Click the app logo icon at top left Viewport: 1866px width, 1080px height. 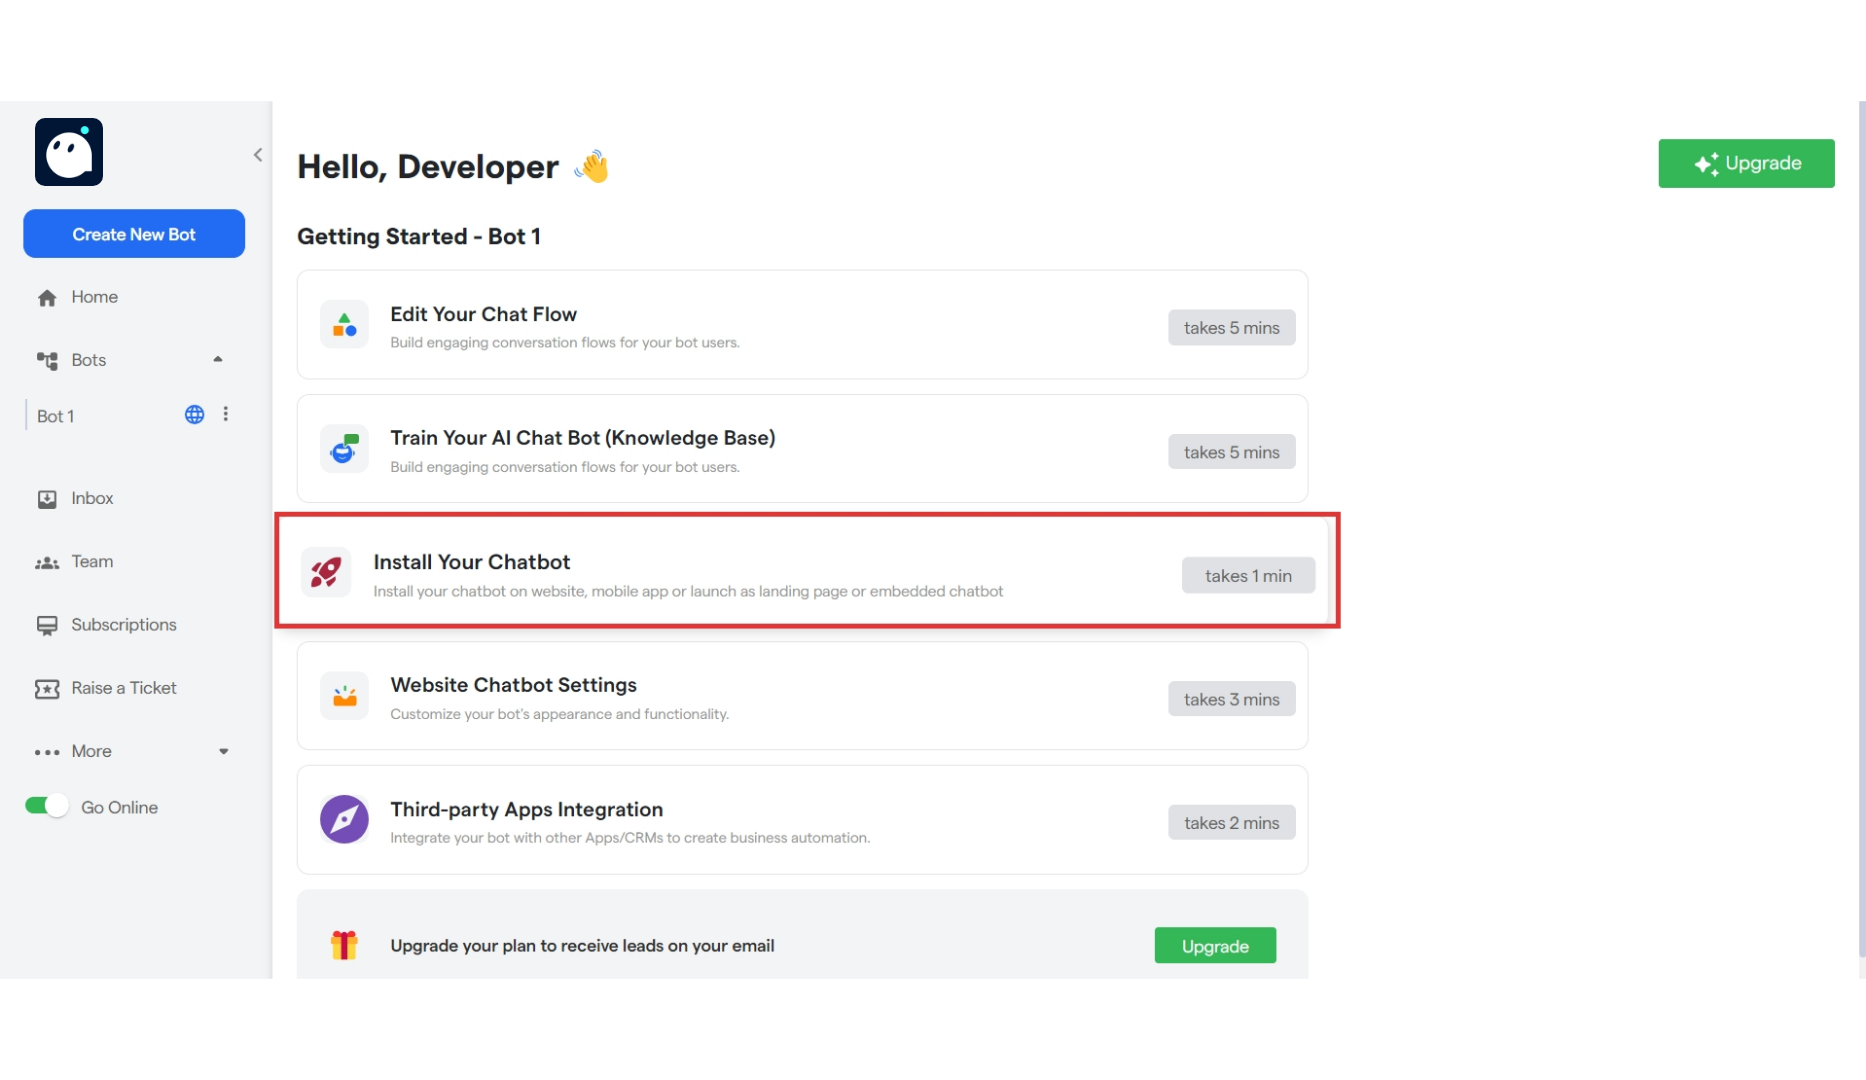click(x=68, y=151)
